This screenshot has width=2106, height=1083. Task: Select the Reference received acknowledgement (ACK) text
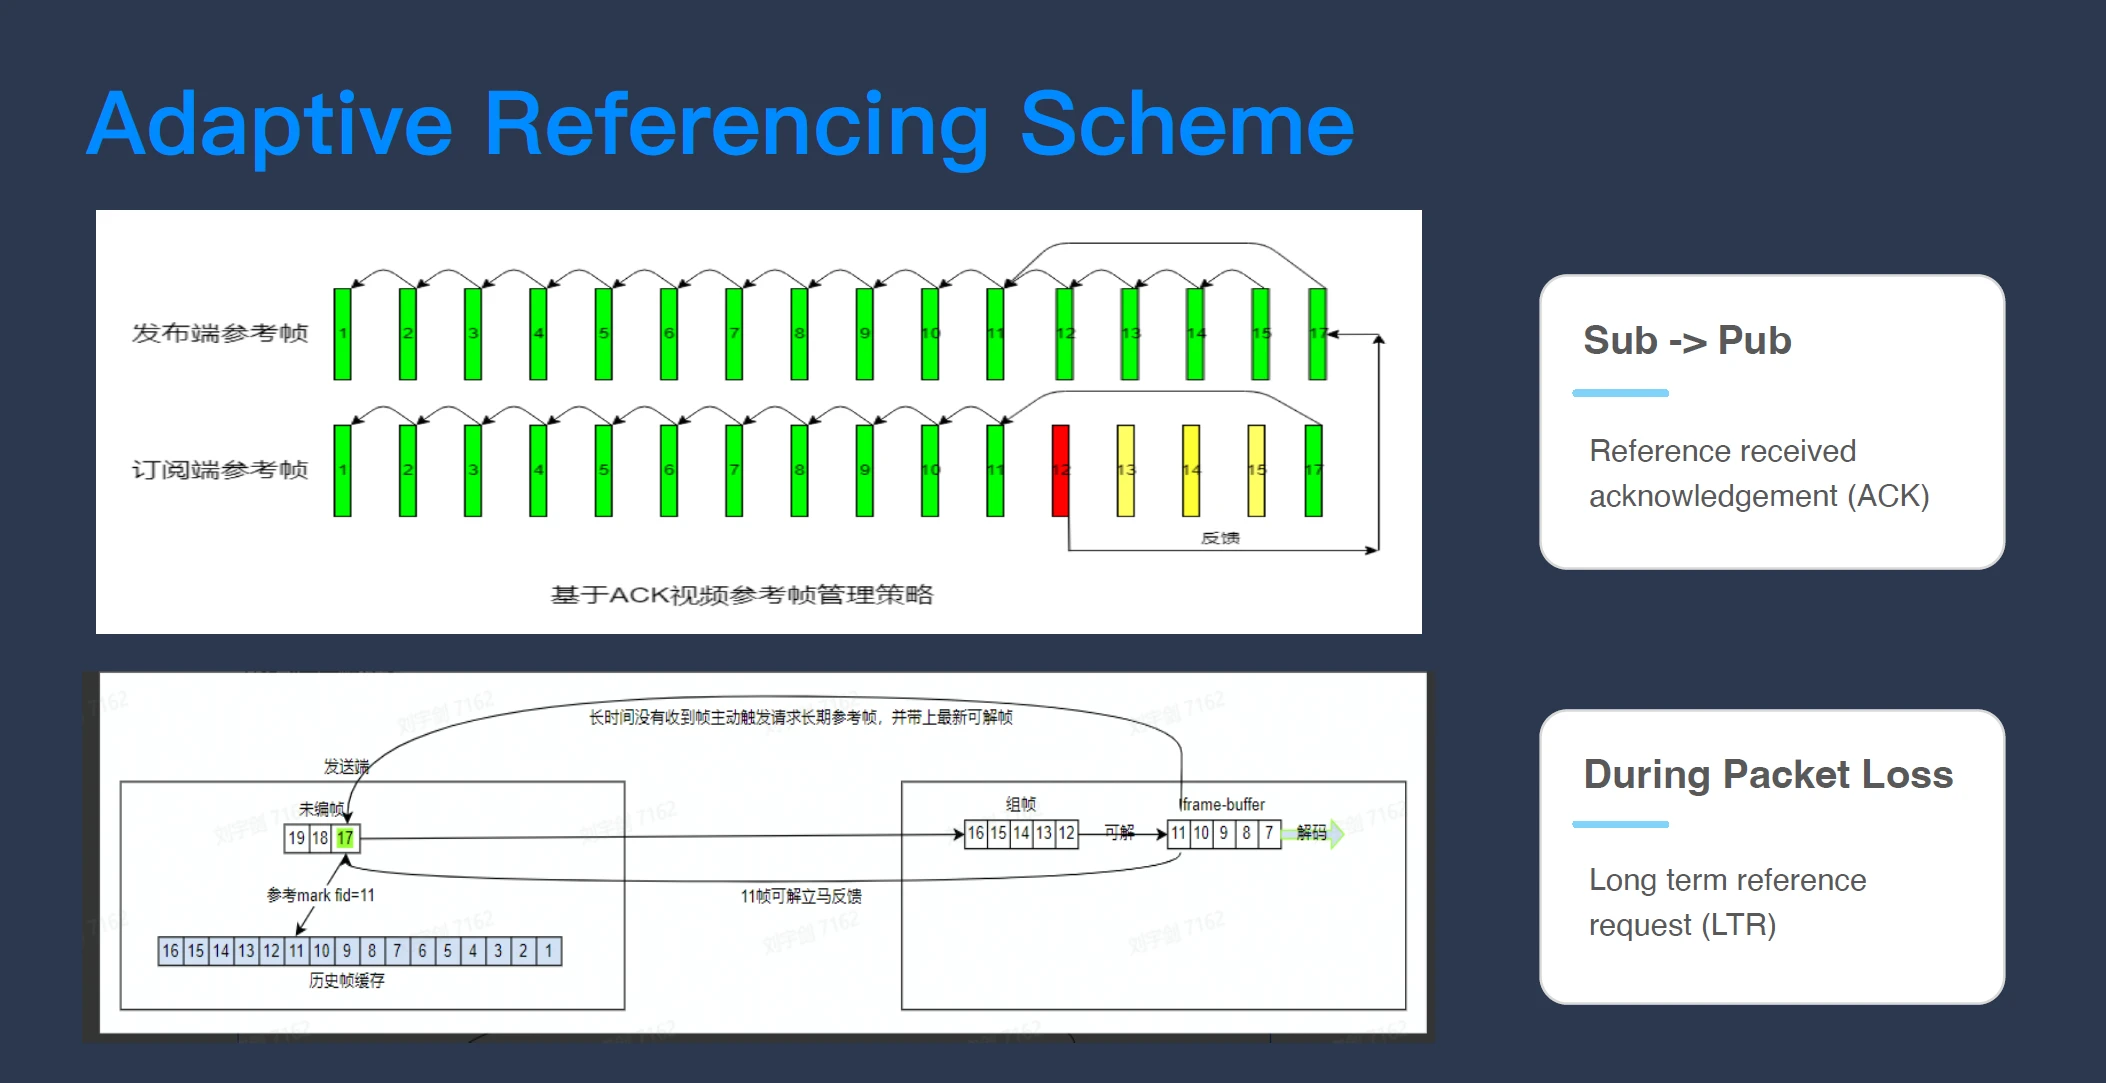[1758, 473]
